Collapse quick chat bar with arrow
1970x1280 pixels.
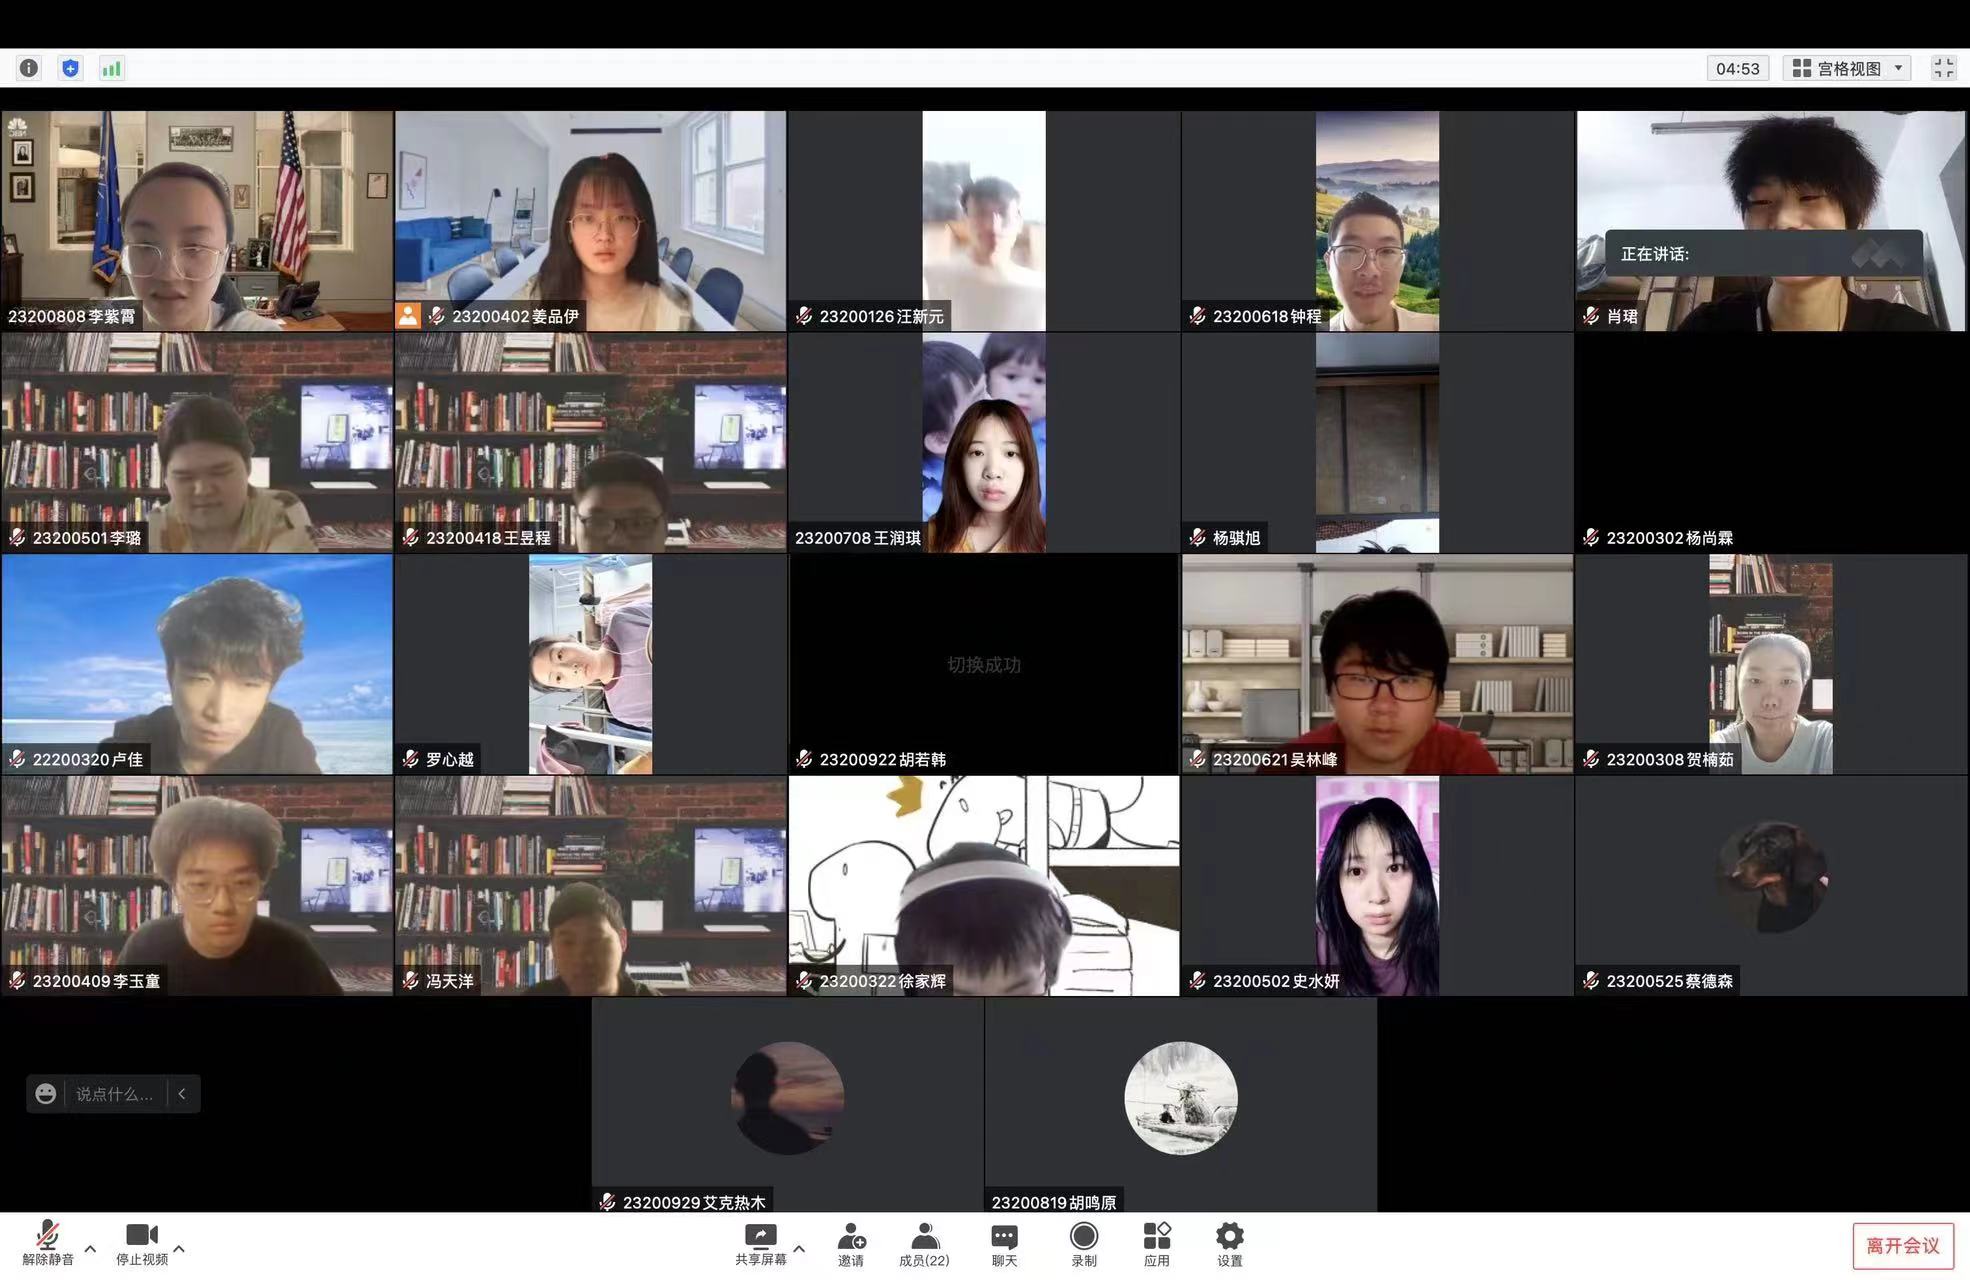182,1094
